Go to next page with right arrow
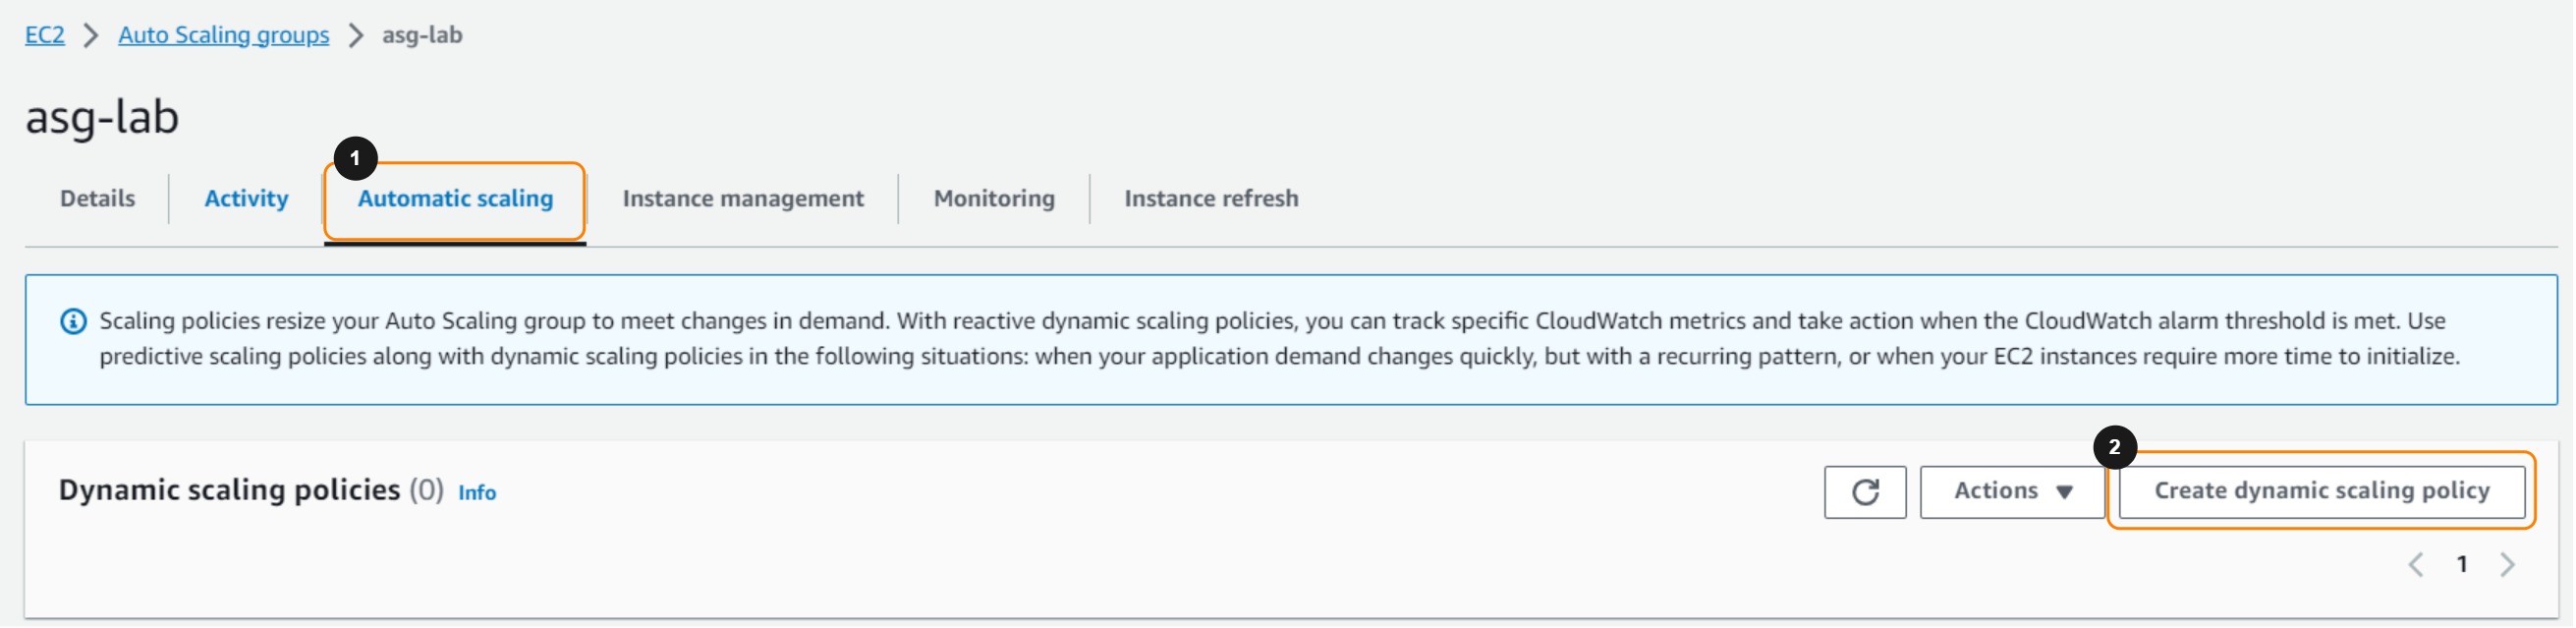This screenshot has width=2576, height=628. point(2507,565)
